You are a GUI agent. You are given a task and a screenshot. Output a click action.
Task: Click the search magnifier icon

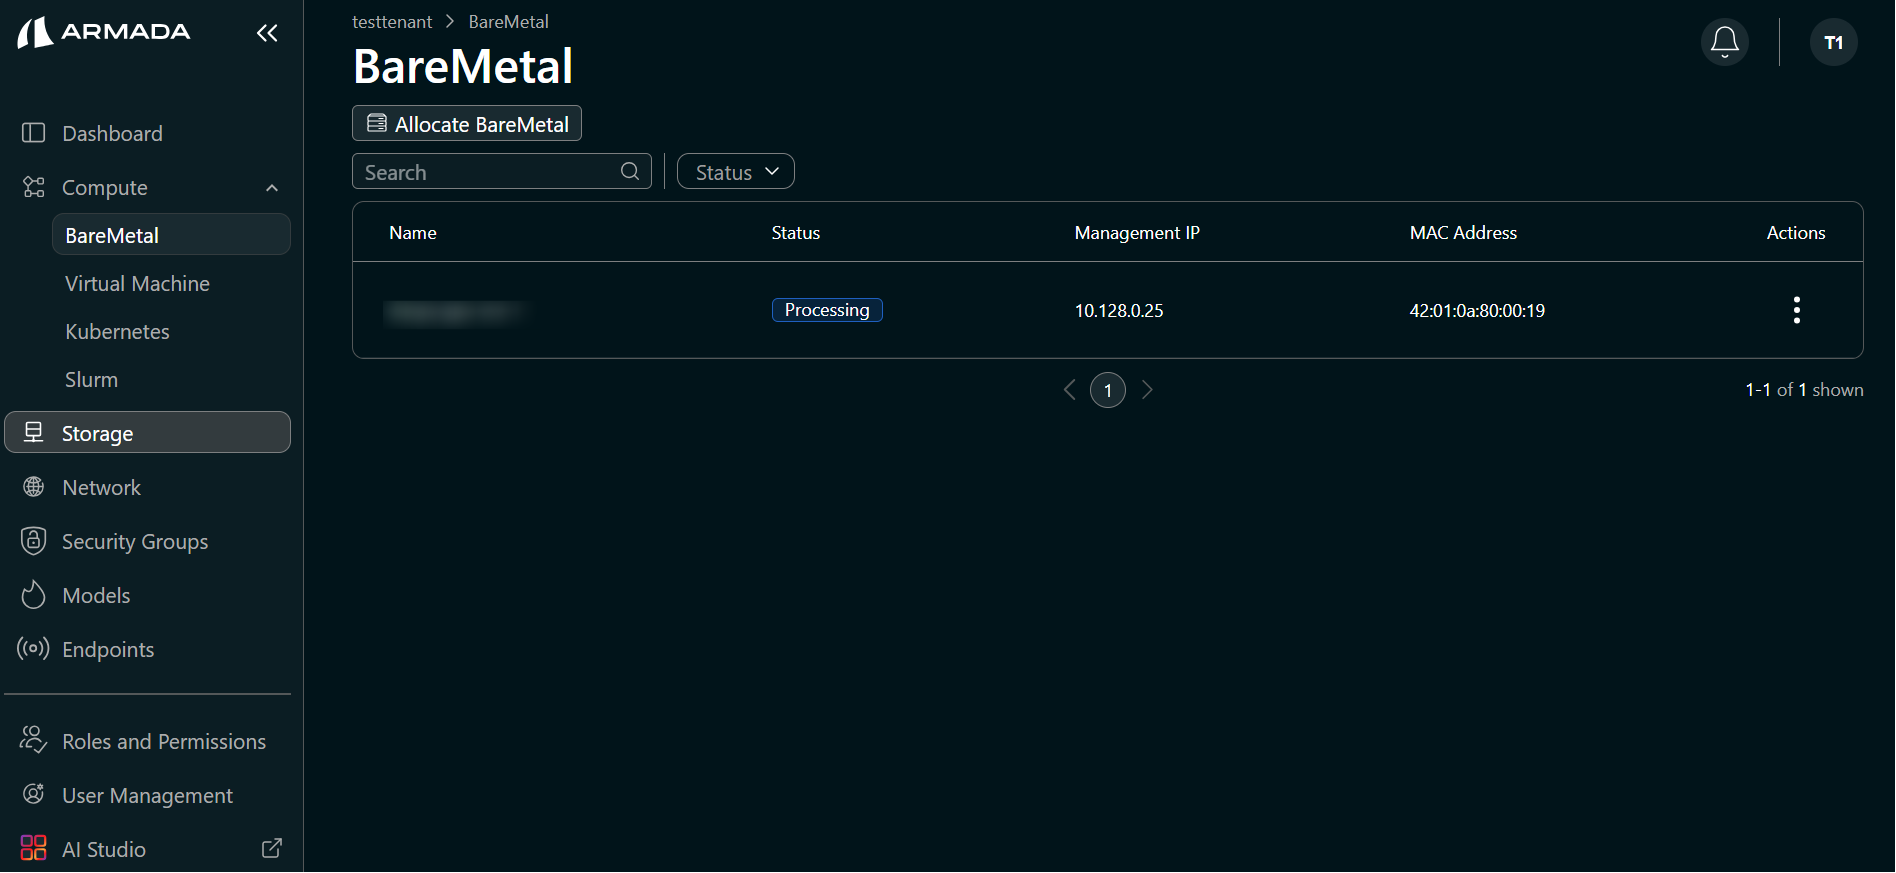(630, 171)
